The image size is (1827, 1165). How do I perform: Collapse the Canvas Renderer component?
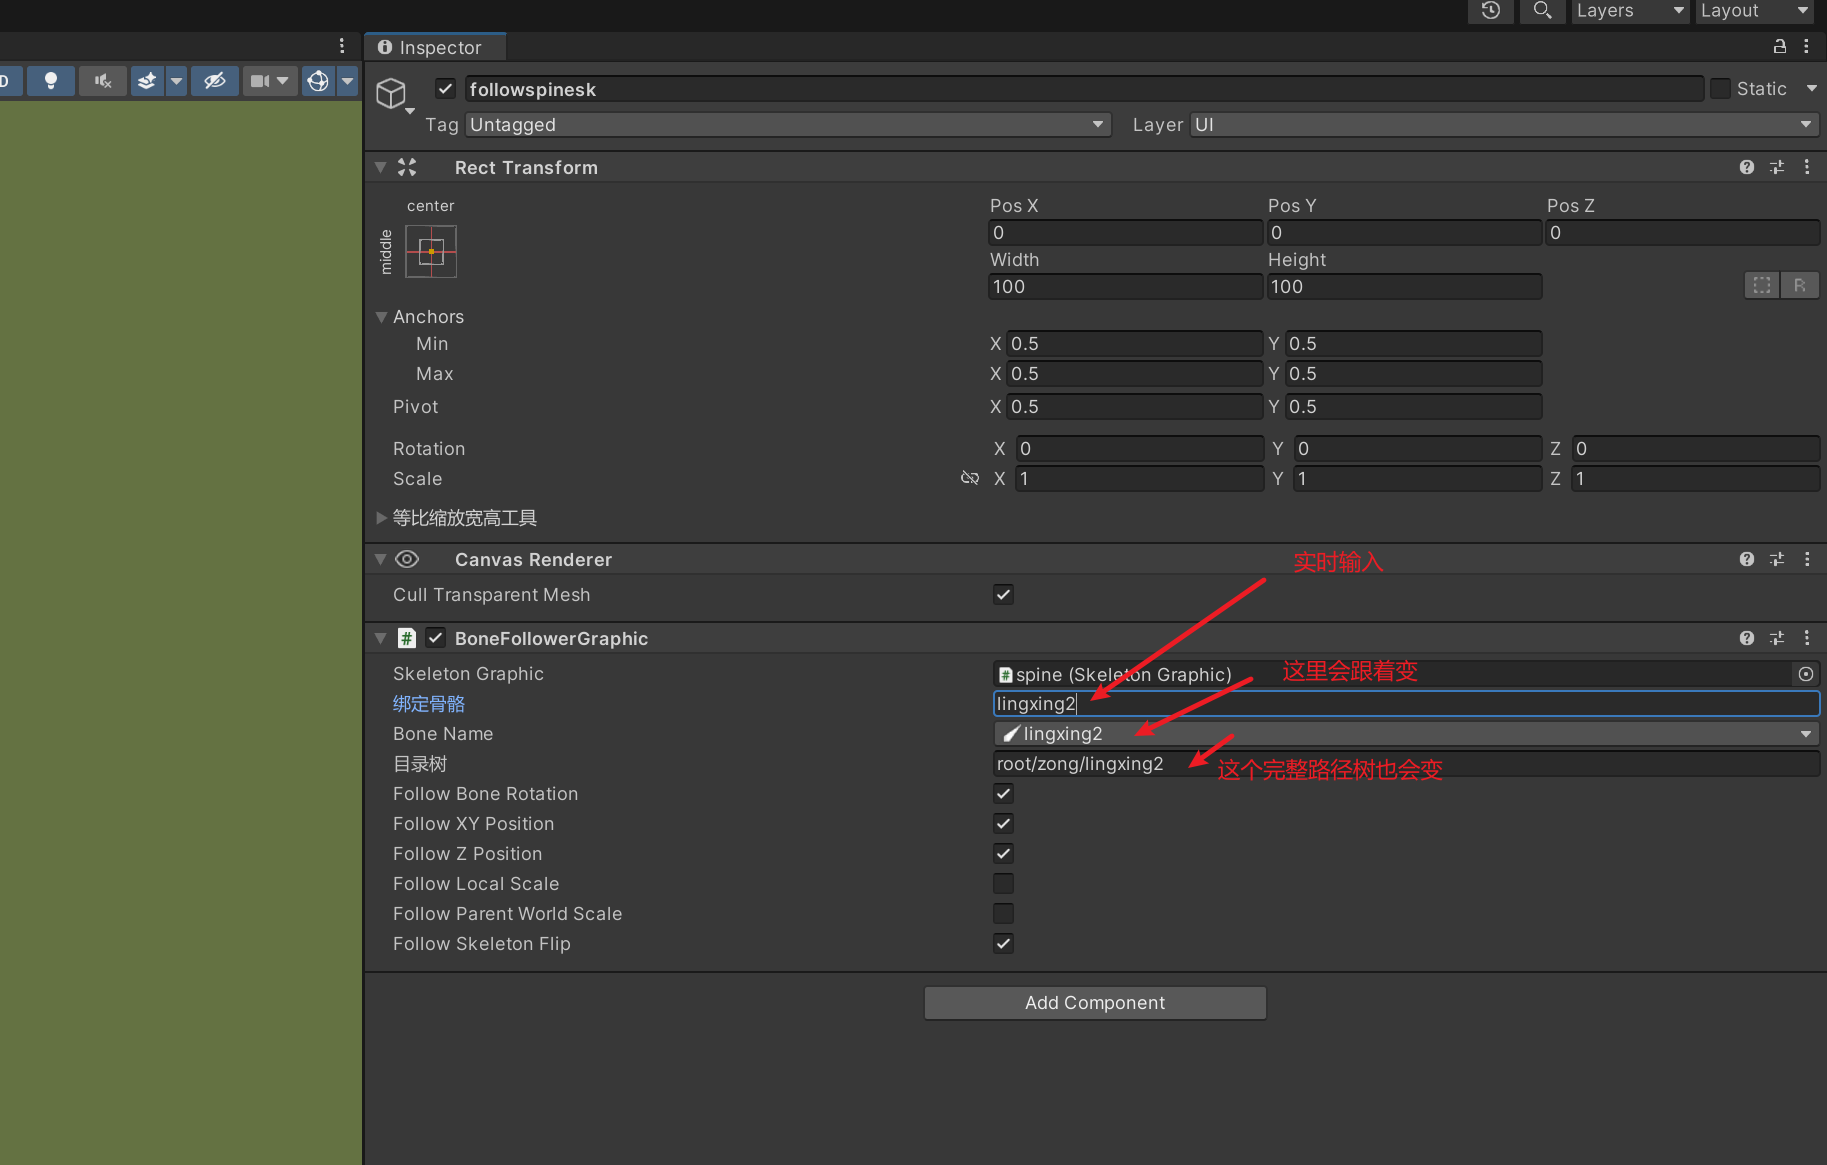(x=381, y=559)
